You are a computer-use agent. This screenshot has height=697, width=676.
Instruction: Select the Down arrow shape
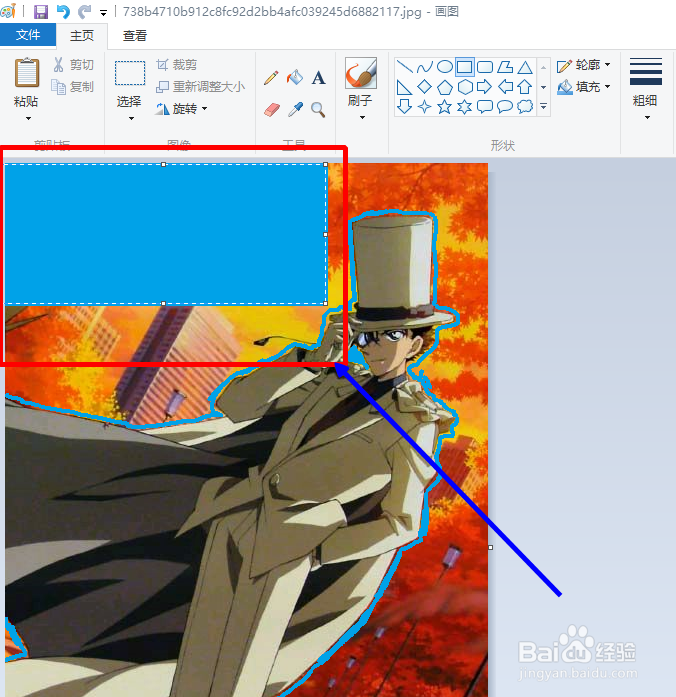click(x=404, y=107)
